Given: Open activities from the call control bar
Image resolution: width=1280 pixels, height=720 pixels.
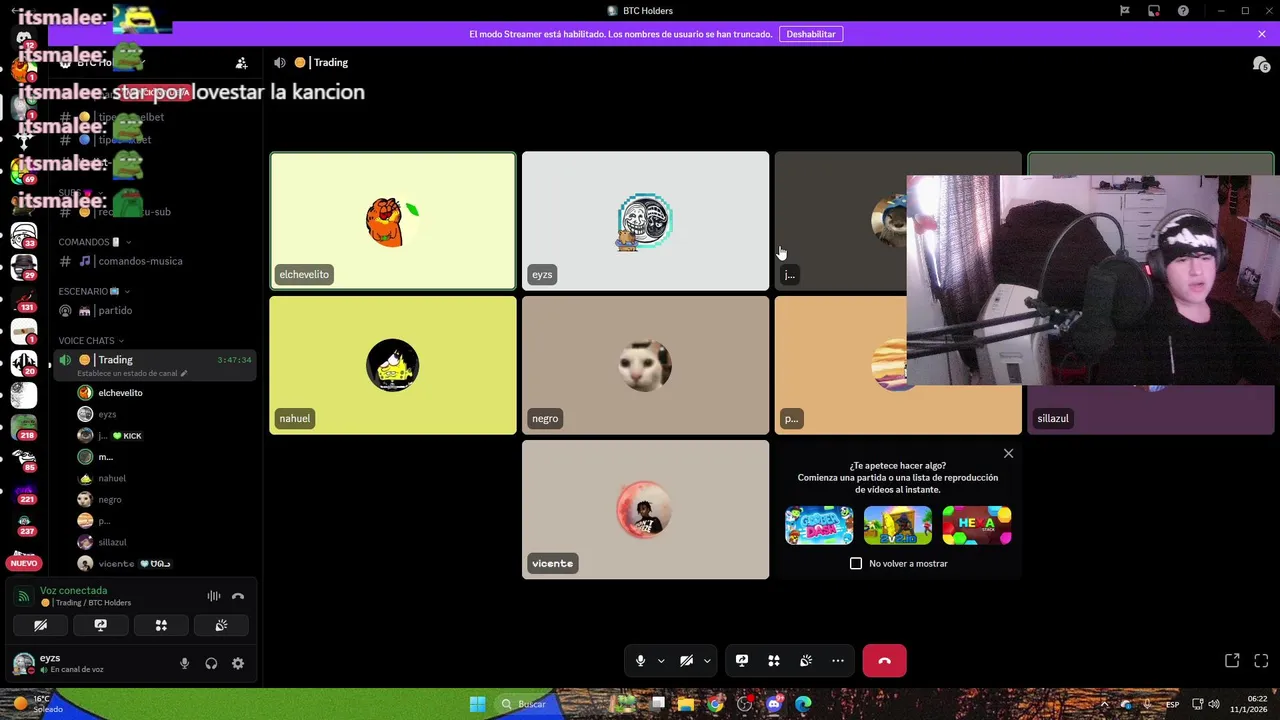Looking at the screenshot, I should (774, 661).
